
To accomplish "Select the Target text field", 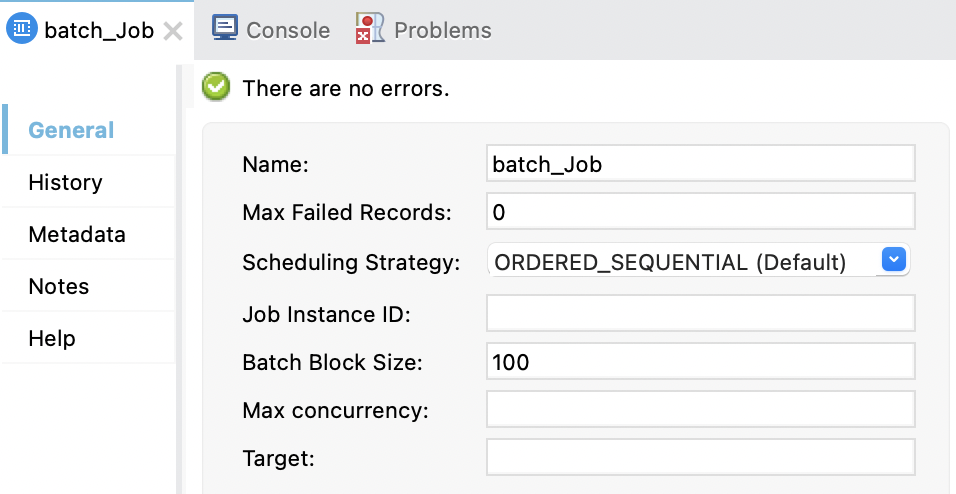I will tap(700, 458).
